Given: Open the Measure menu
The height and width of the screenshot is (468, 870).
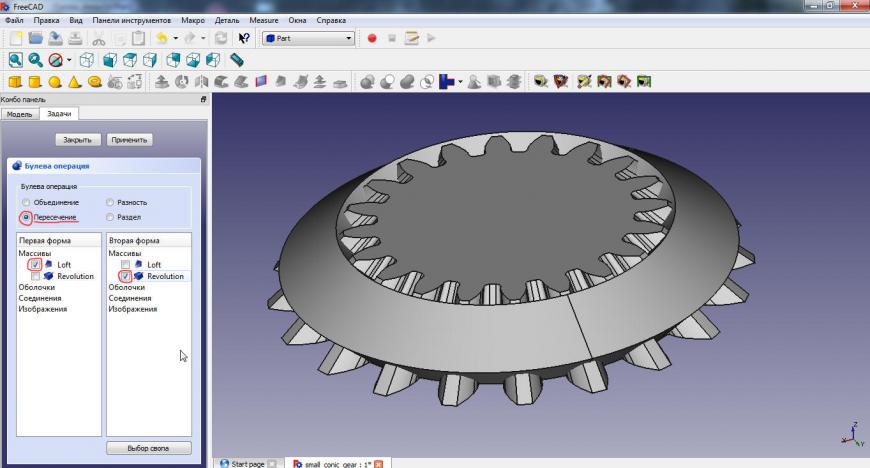Looking at the screenshot, I should 264,21.
